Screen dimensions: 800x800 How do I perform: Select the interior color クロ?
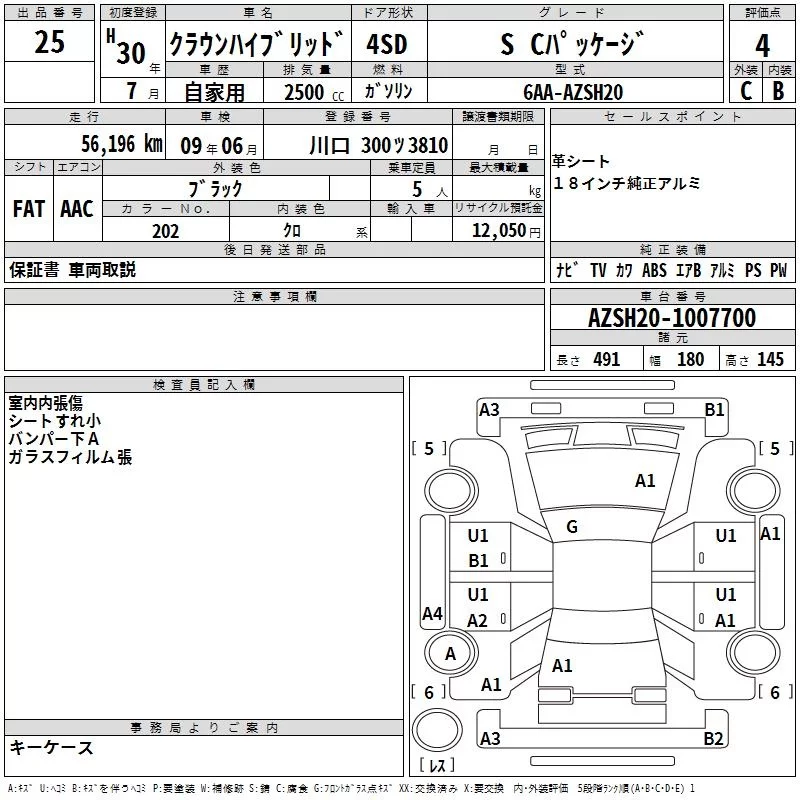point(292,231)
